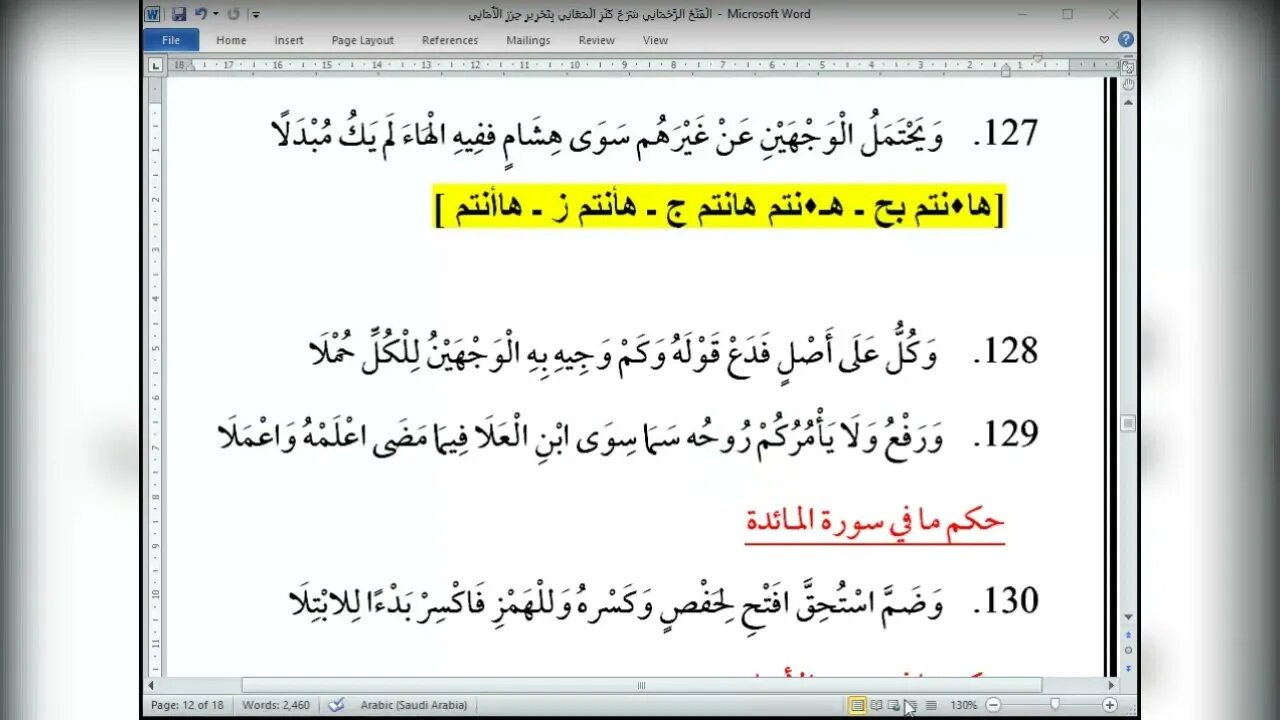Select Print Layout view button

tap(857, 705)
